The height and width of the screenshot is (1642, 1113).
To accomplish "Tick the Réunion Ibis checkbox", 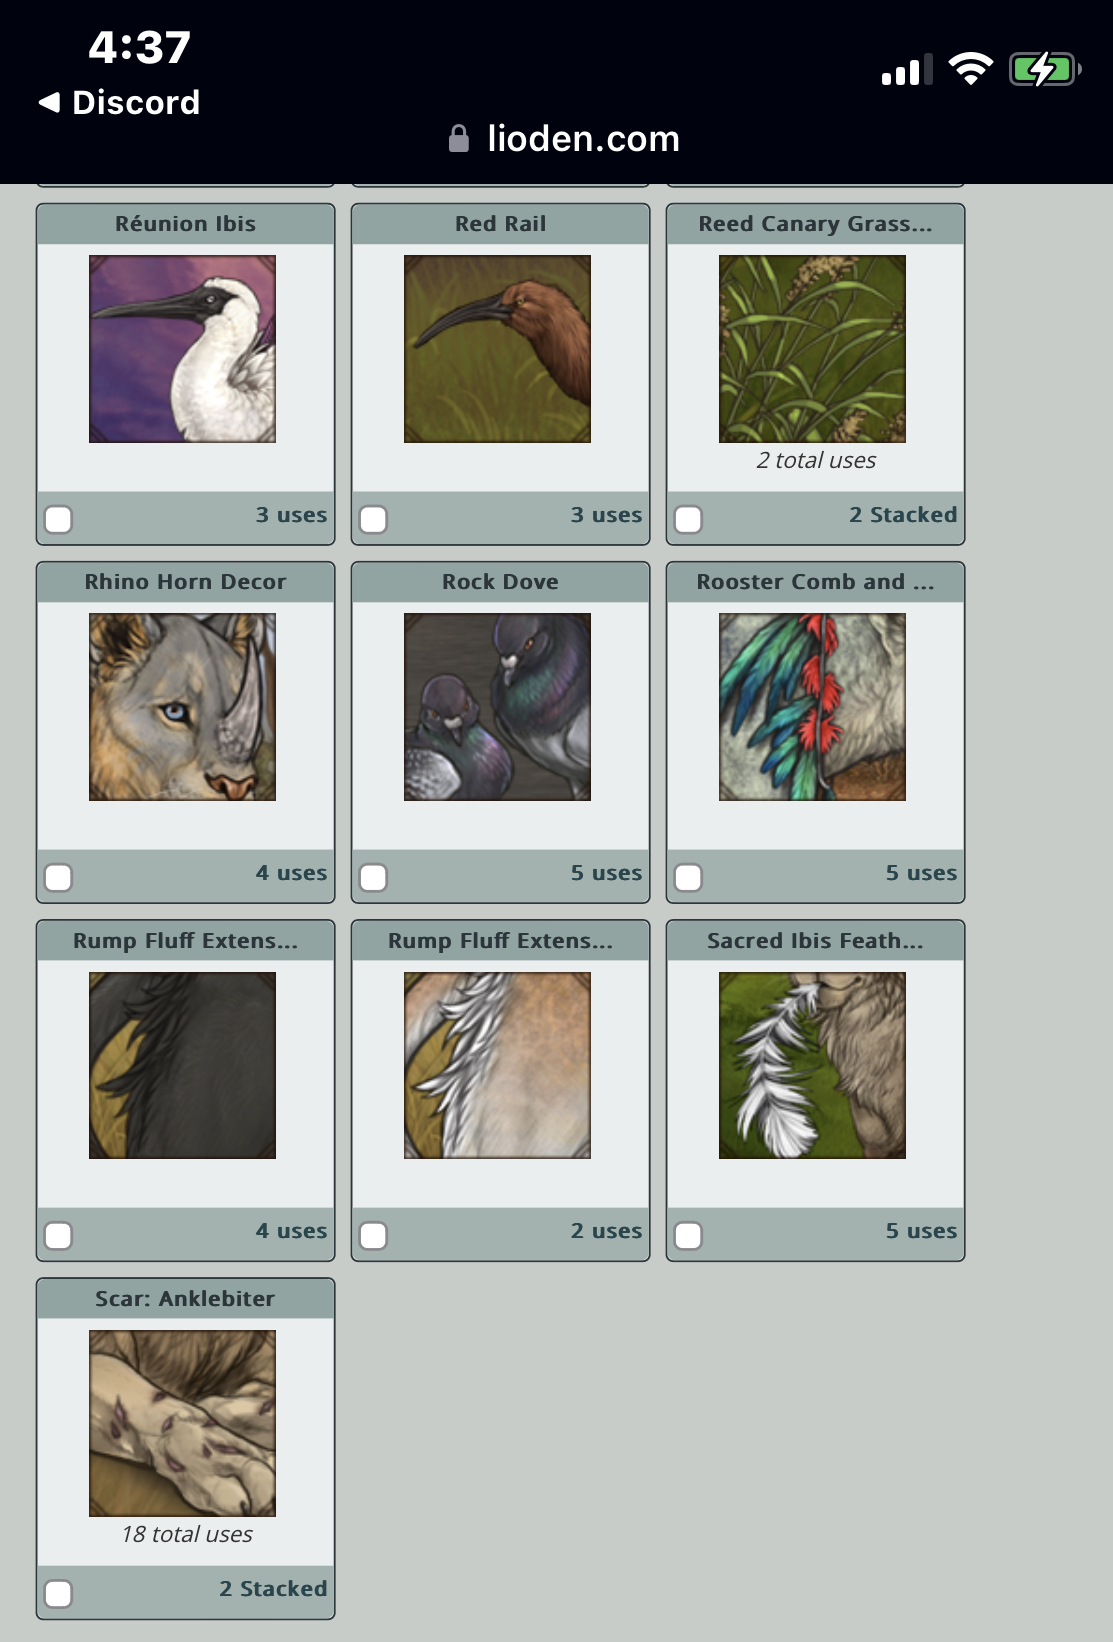I will coord(59,519).
